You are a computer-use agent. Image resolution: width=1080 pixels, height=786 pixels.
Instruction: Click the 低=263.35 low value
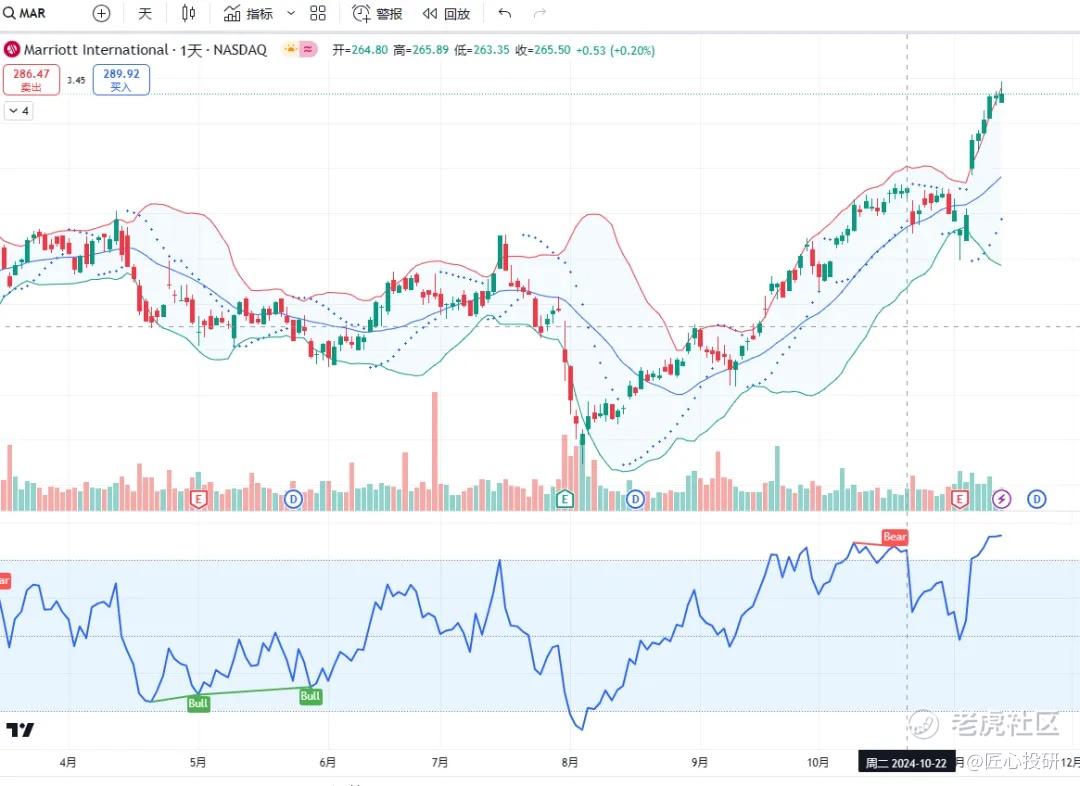pyautogui.click(x=482, y=50)
